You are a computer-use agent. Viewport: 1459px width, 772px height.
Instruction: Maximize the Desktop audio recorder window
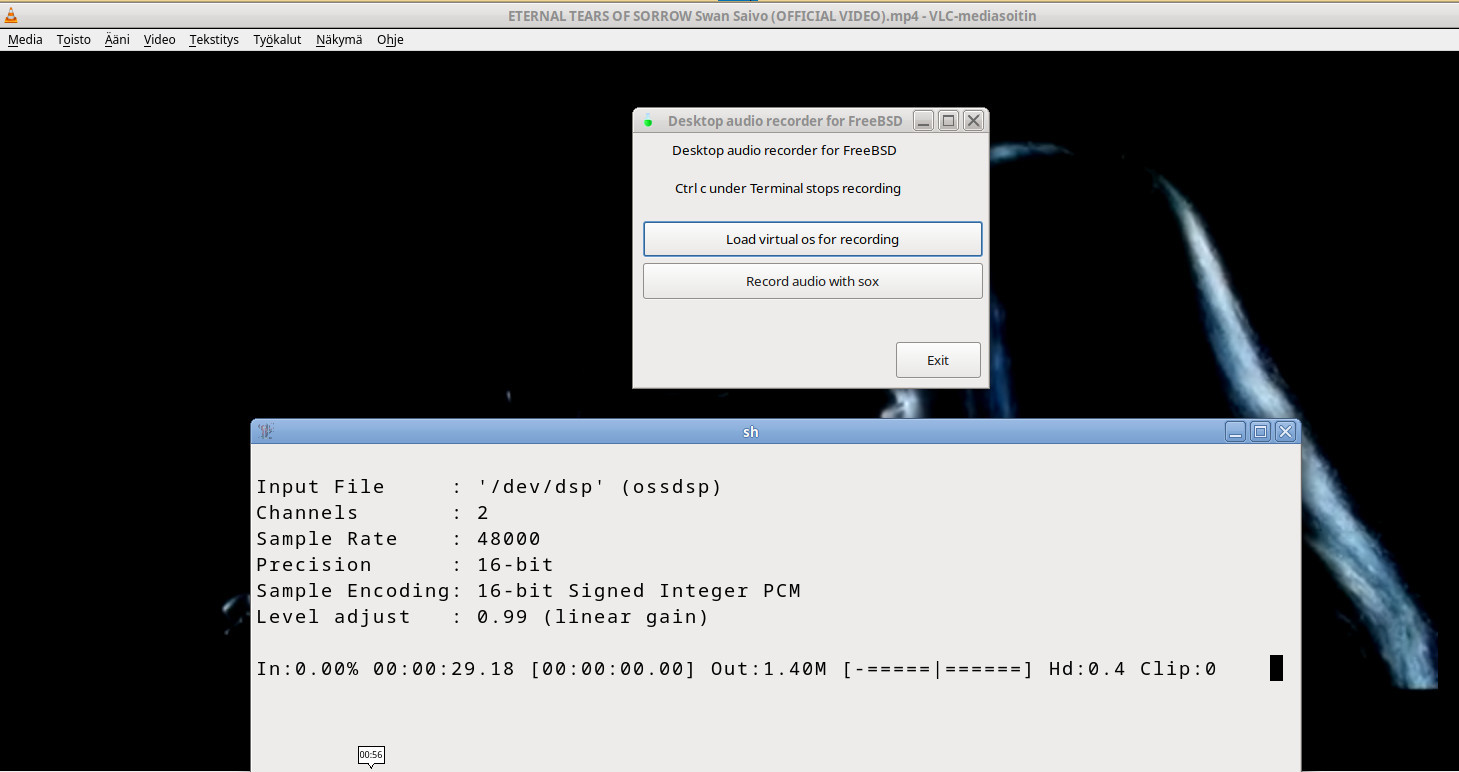949,121
